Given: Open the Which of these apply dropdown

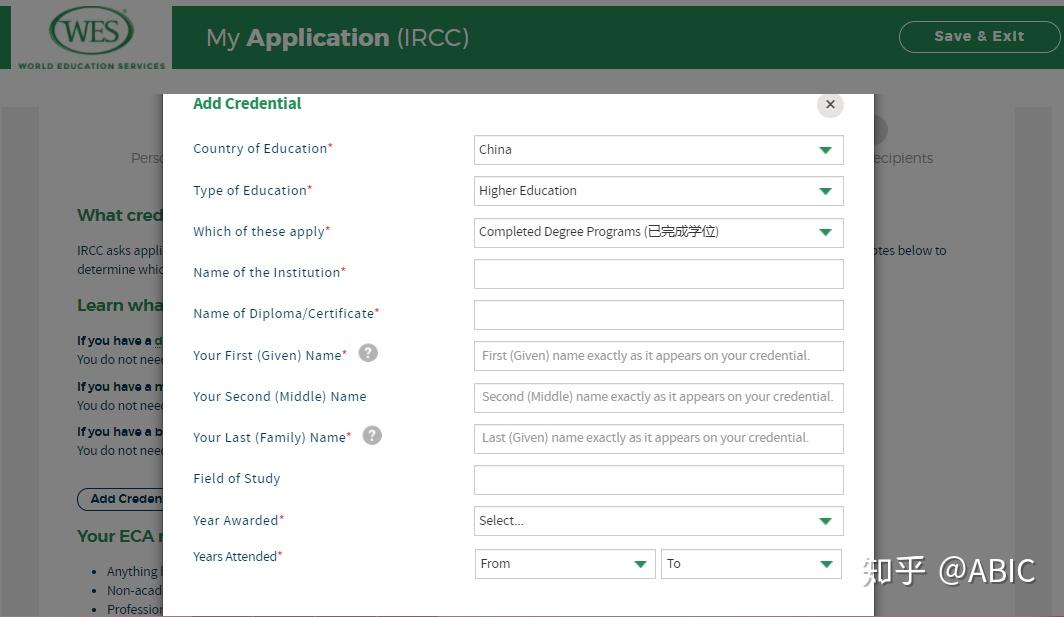Looking at the screenshot, I should (x=658, y=232).
